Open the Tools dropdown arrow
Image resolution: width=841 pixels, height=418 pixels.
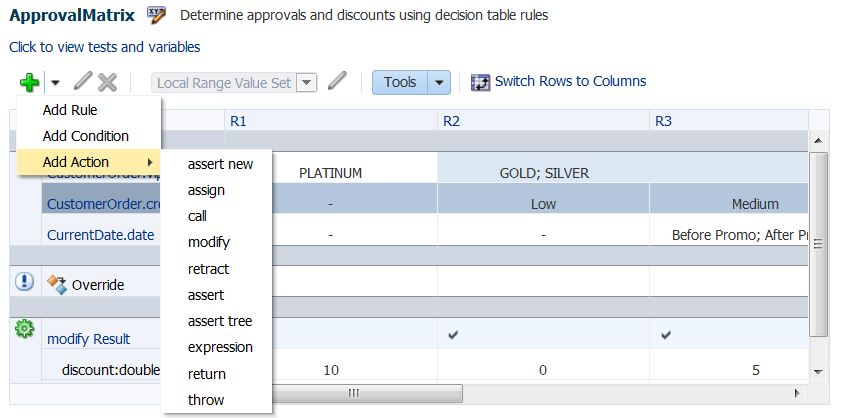439,83
